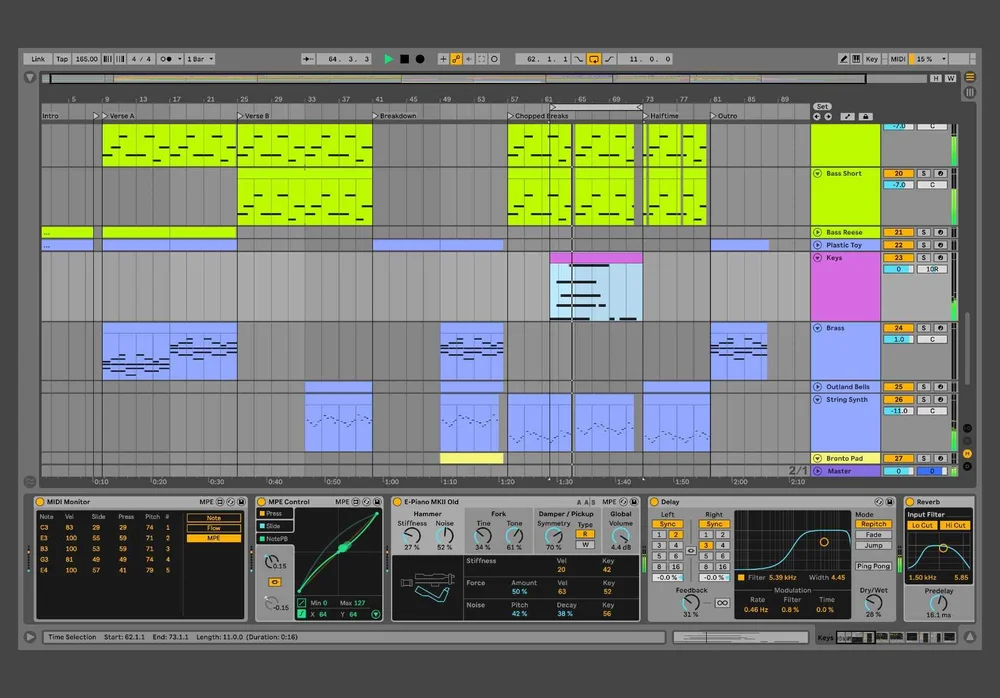This screenshot has width=1000, height=698.
Task: Click the Tap tempo button
Action: 62,59
